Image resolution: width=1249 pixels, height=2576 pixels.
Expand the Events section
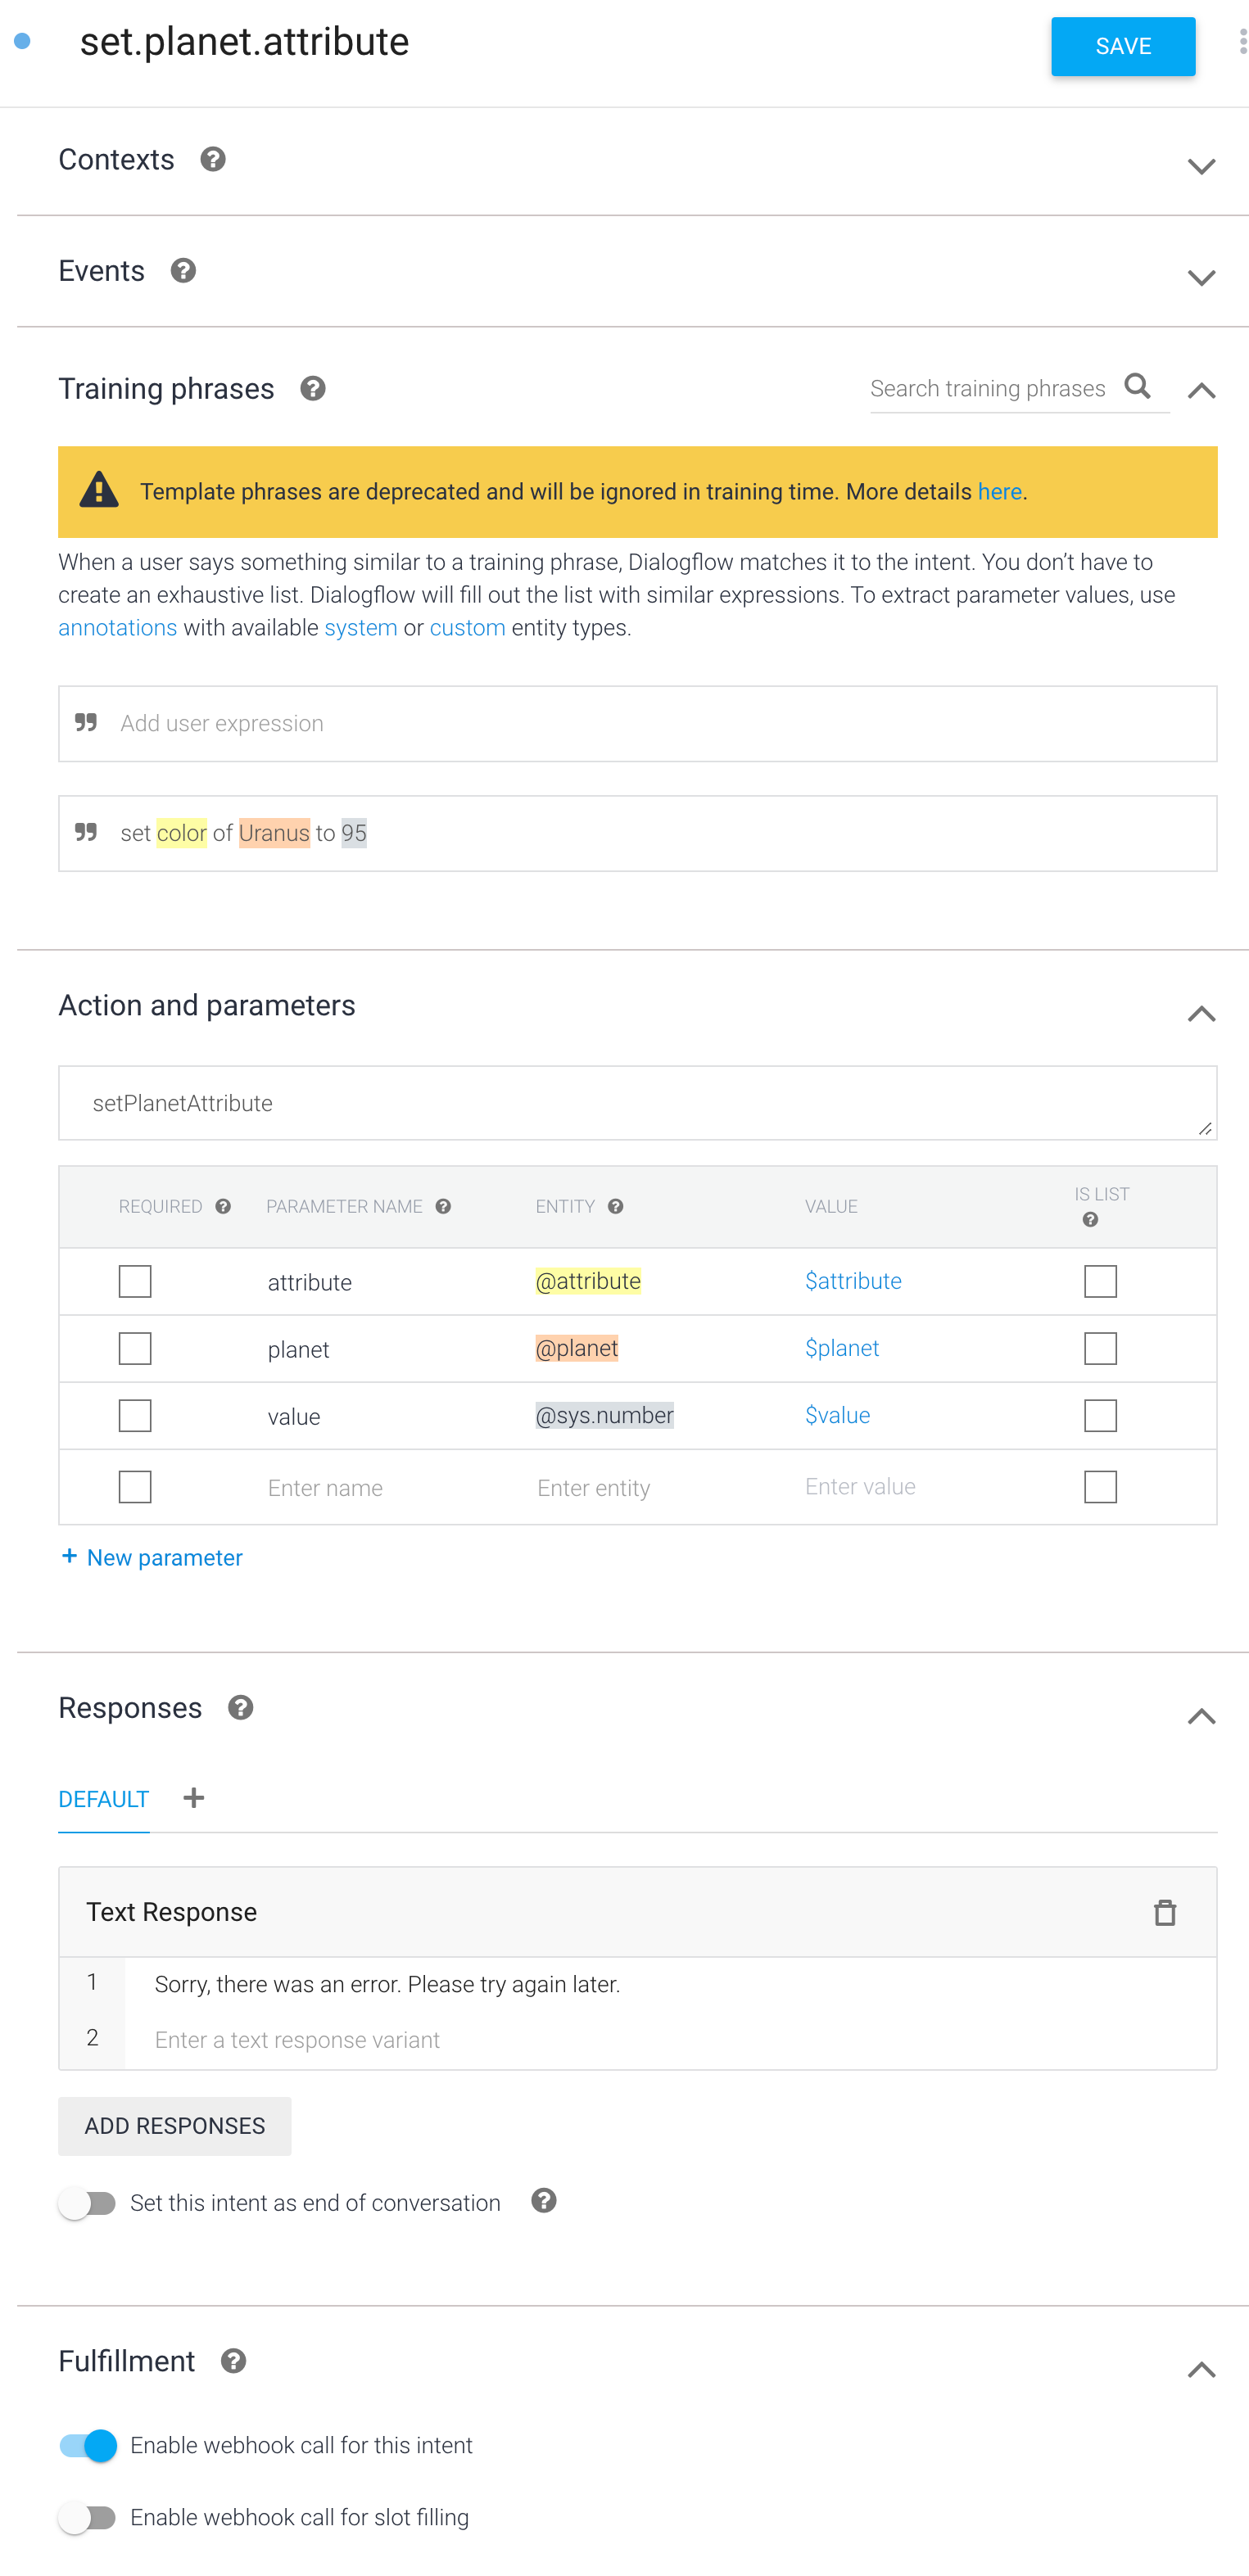coord(1201,277)
